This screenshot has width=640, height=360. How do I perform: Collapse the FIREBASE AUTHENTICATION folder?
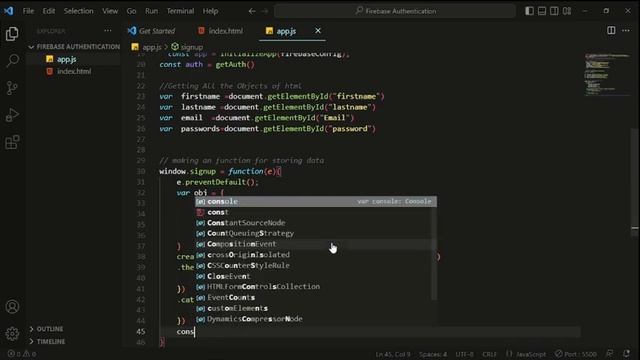tap(74, 47)
